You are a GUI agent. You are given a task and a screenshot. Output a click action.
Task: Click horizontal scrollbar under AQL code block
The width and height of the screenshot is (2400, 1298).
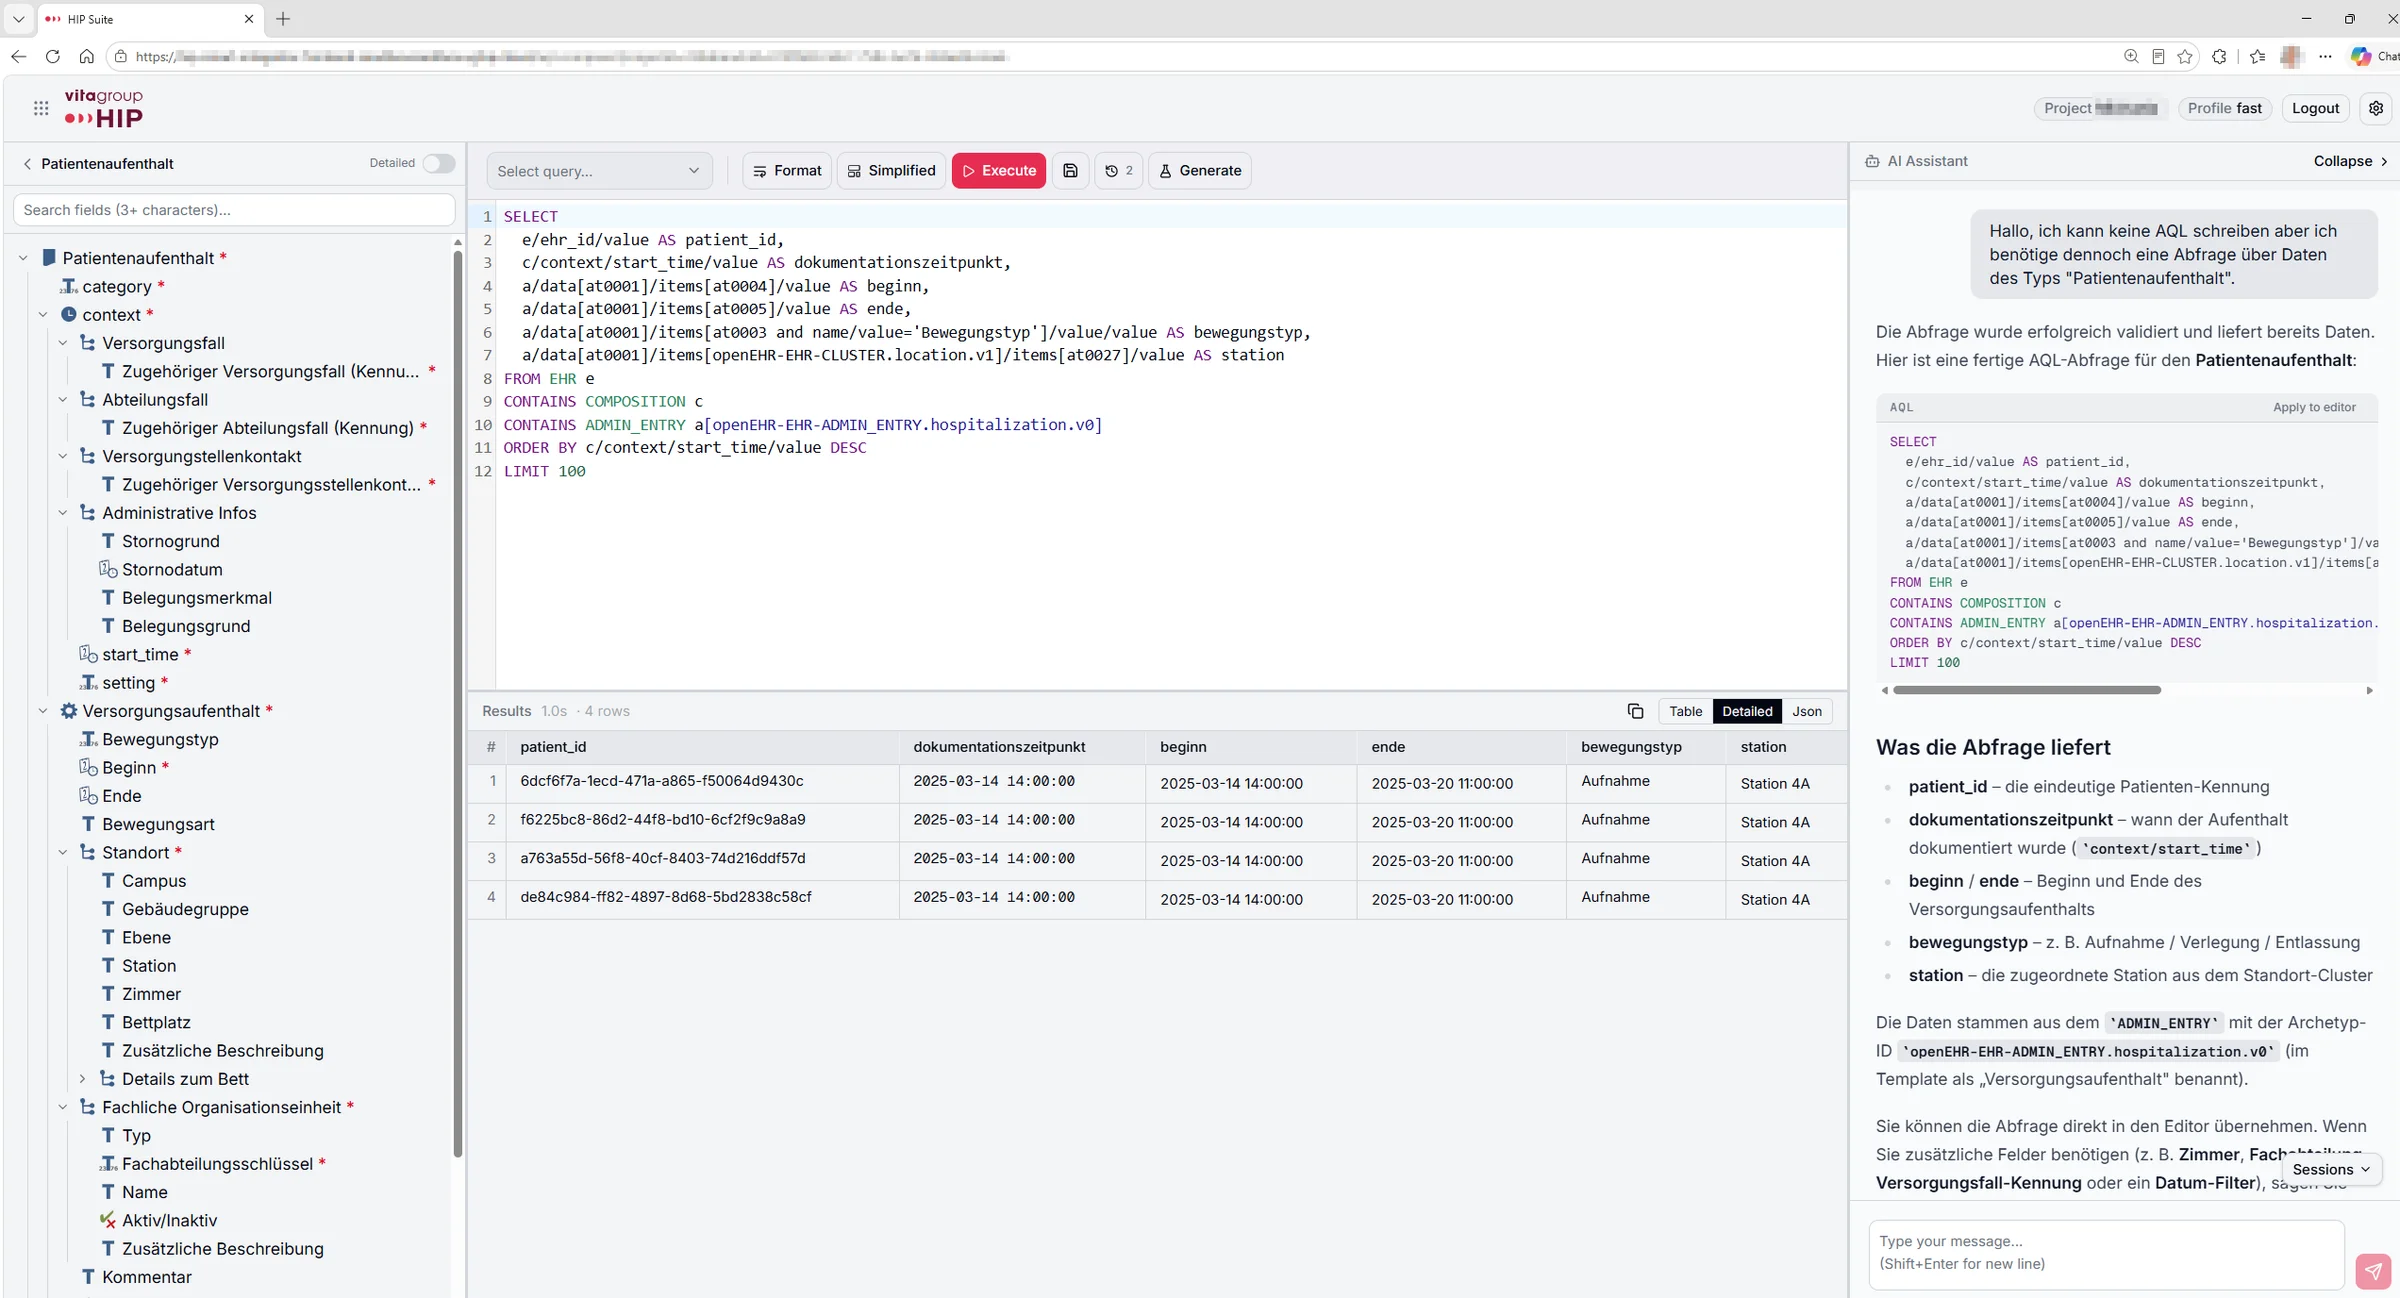2027,690
